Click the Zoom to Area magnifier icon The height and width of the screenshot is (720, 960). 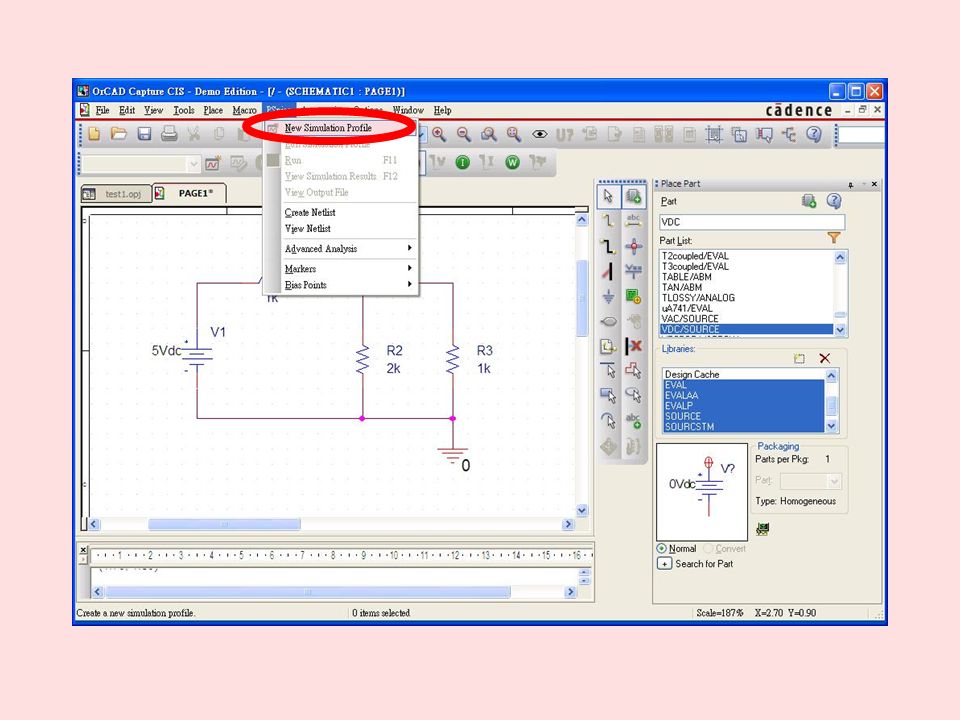click(x=488, y=134)
